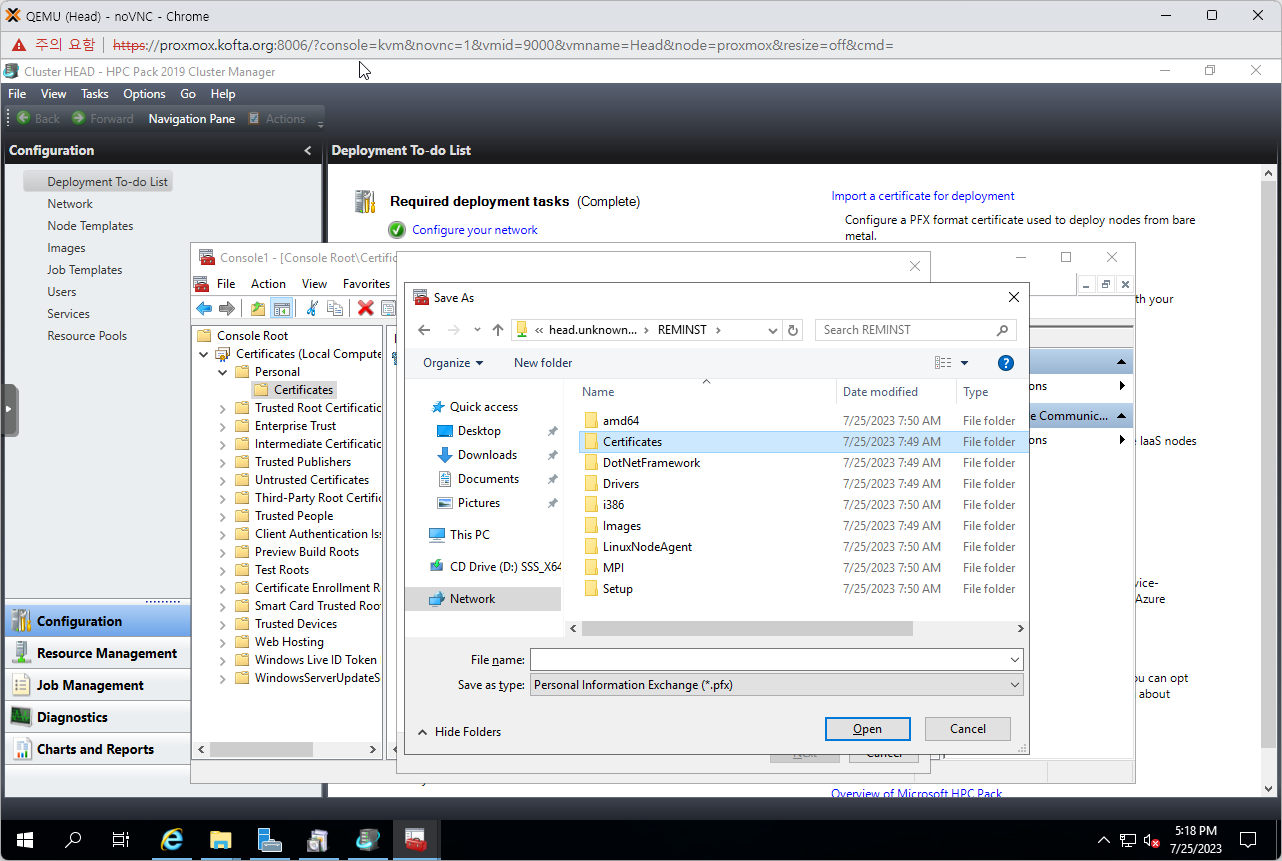This screenshot has height=861, width=1282.
Task: Open Save As help question-mark icon
Action: pos(1006,363)
